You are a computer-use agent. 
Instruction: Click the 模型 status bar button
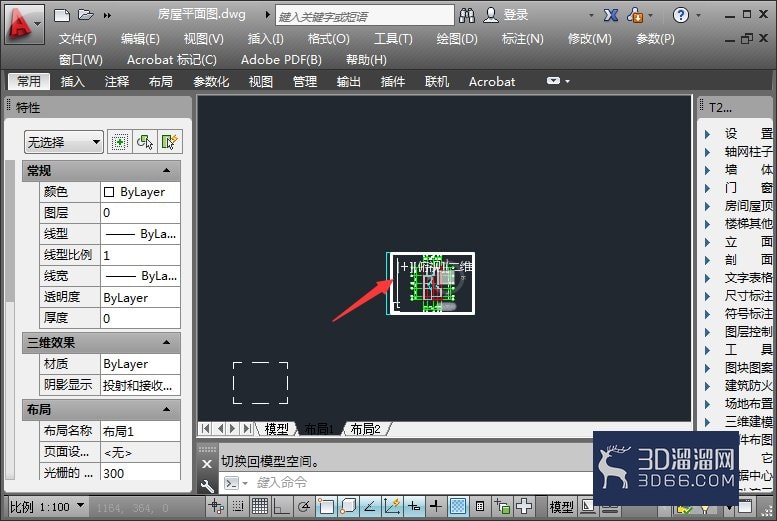coord(561,507)
